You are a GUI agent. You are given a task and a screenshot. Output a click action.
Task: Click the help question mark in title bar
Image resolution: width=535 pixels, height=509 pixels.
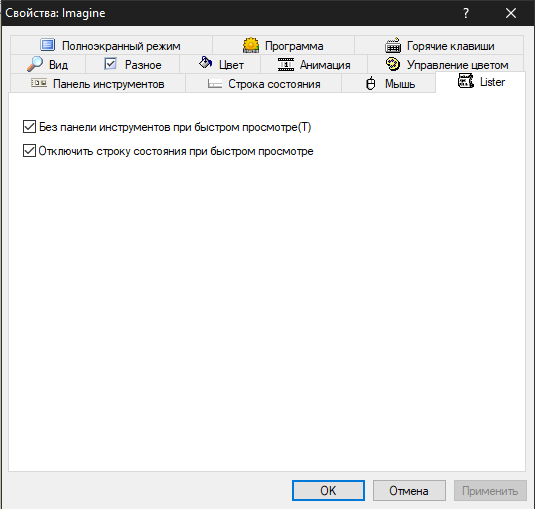[466, 13]
